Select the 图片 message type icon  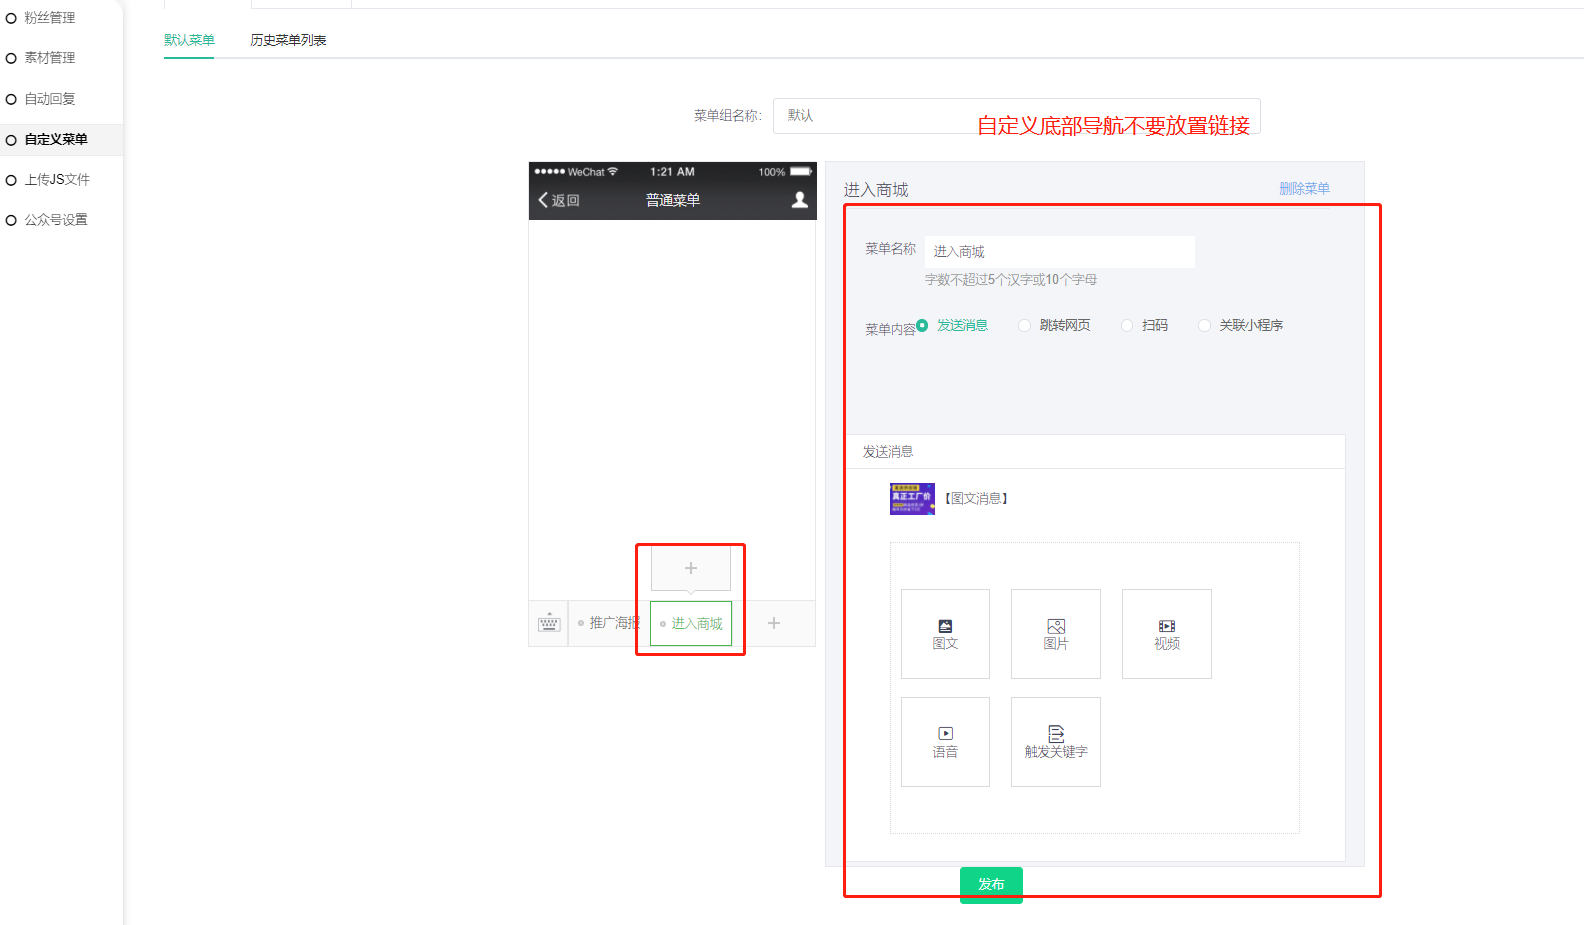click(1055, 634)
